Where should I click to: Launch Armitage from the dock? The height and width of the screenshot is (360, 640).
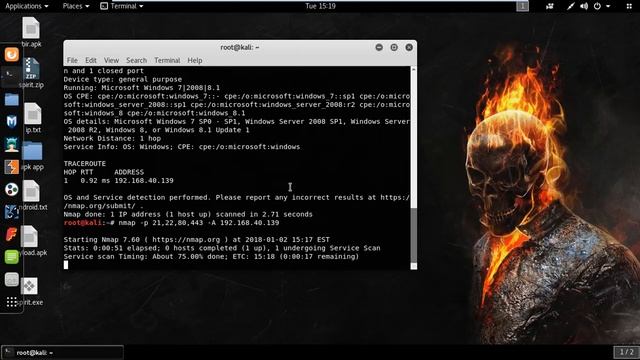pos(11,144)
